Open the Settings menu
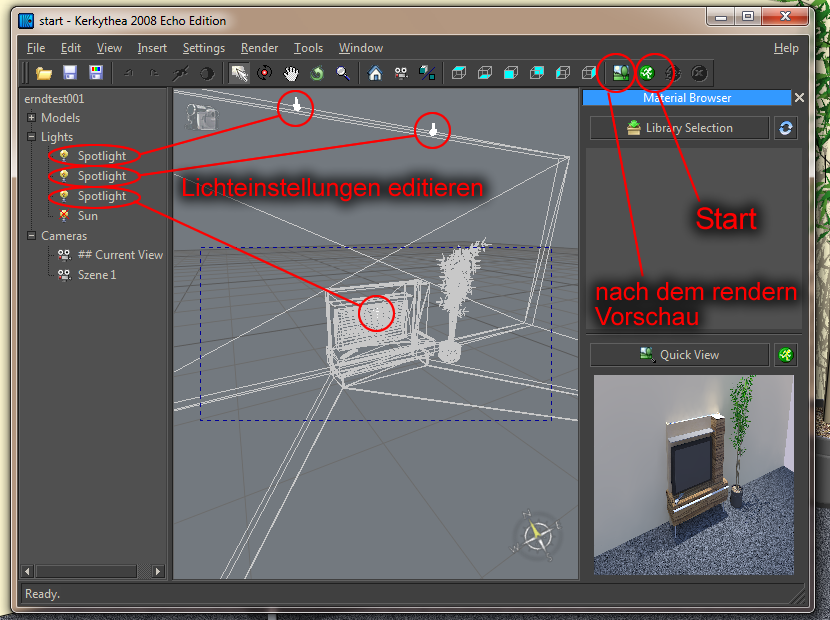Viewport: 830px width, 620px height. point(204,48)
